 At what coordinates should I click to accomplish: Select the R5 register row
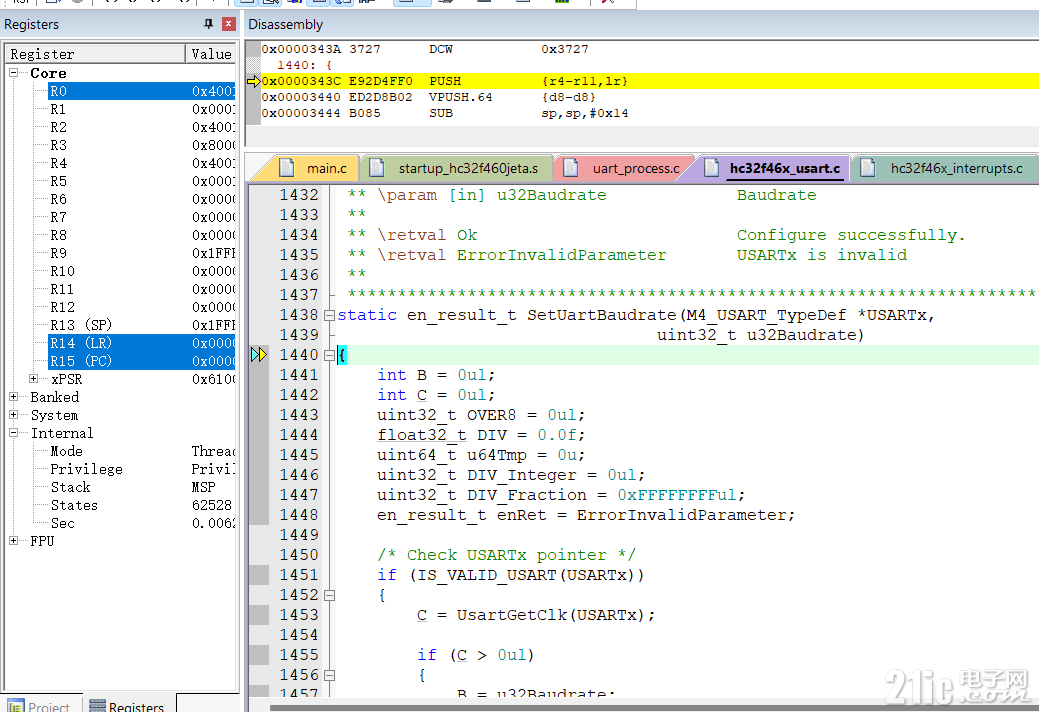[x=142, y=181]
